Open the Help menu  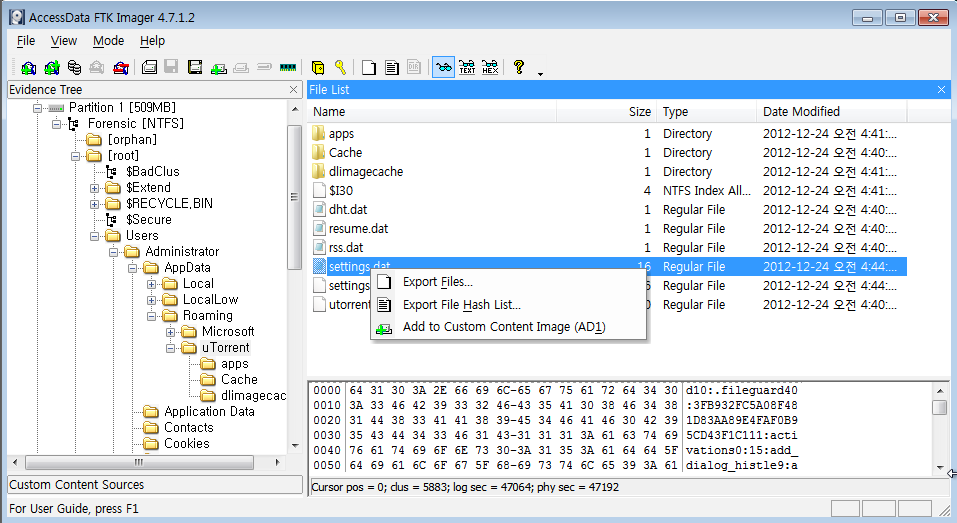click(152, 41)
